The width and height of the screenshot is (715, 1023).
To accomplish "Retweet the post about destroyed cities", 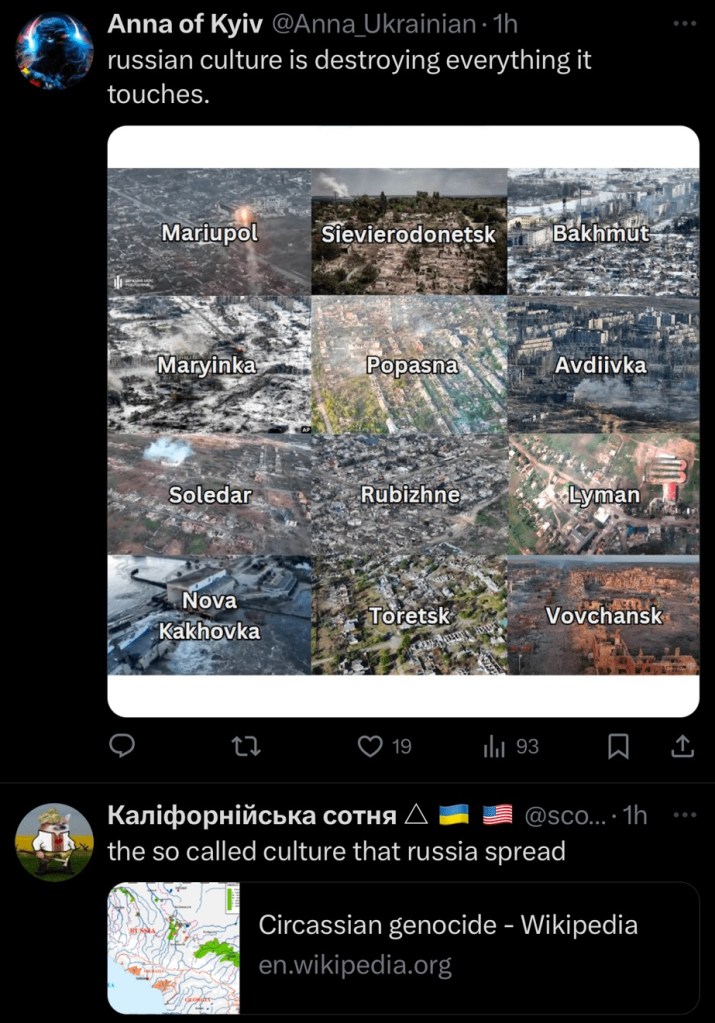I will point(247,746).
